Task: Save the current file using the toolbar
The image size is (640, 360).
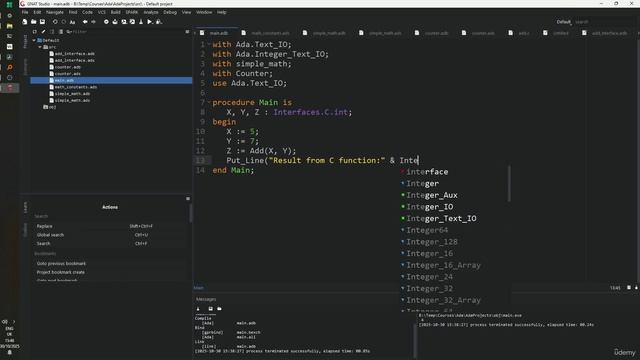Action: pos(42,22)
